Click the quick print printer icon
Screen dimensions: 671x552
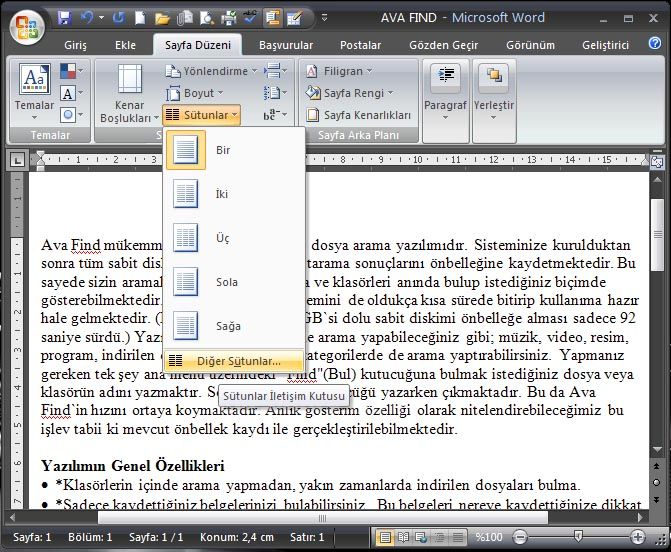tap(229, 18)
